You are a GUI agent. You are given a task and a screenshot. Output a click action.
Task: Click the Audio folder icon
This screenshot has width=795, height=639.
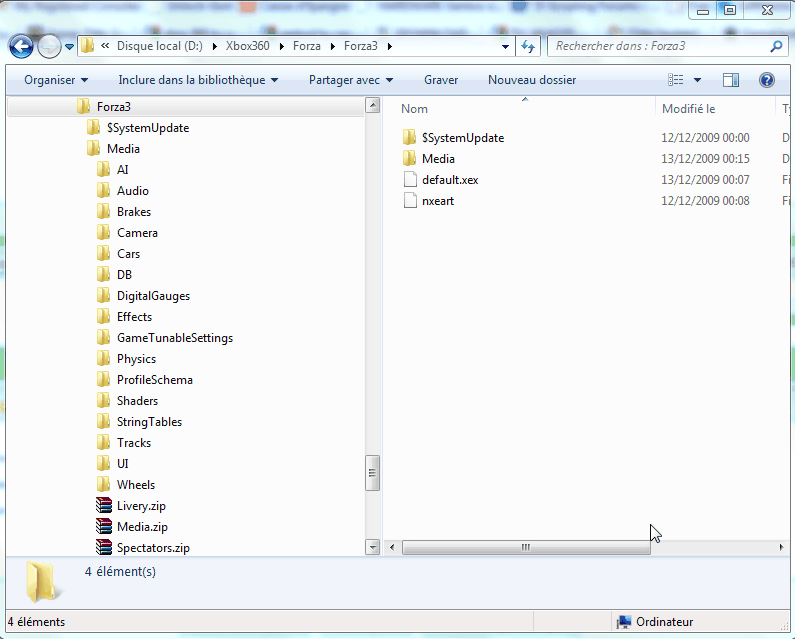click(103, 191)
